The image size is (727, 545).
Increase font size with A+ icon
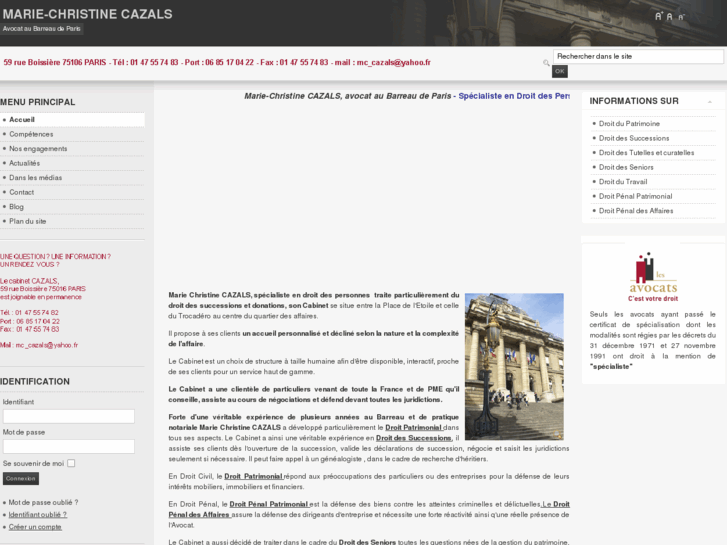pos(658,17)
